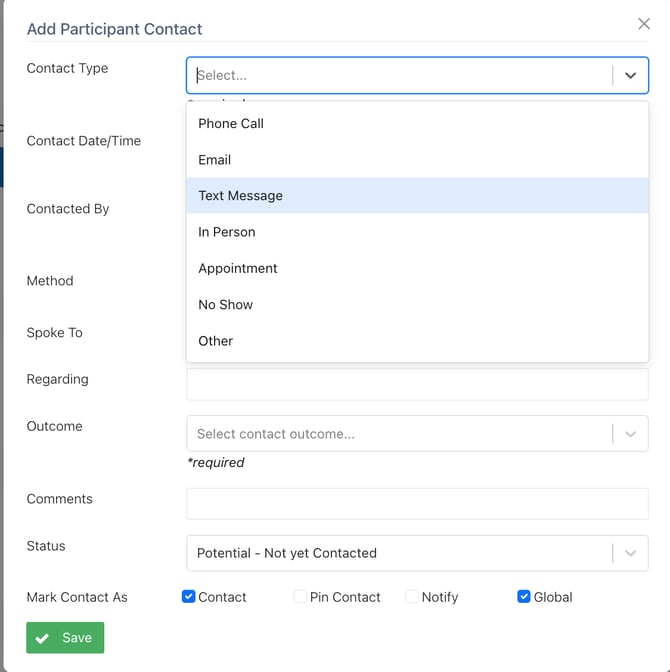
Task: Click the Regarding text field
Action: [x=417, y=384]
